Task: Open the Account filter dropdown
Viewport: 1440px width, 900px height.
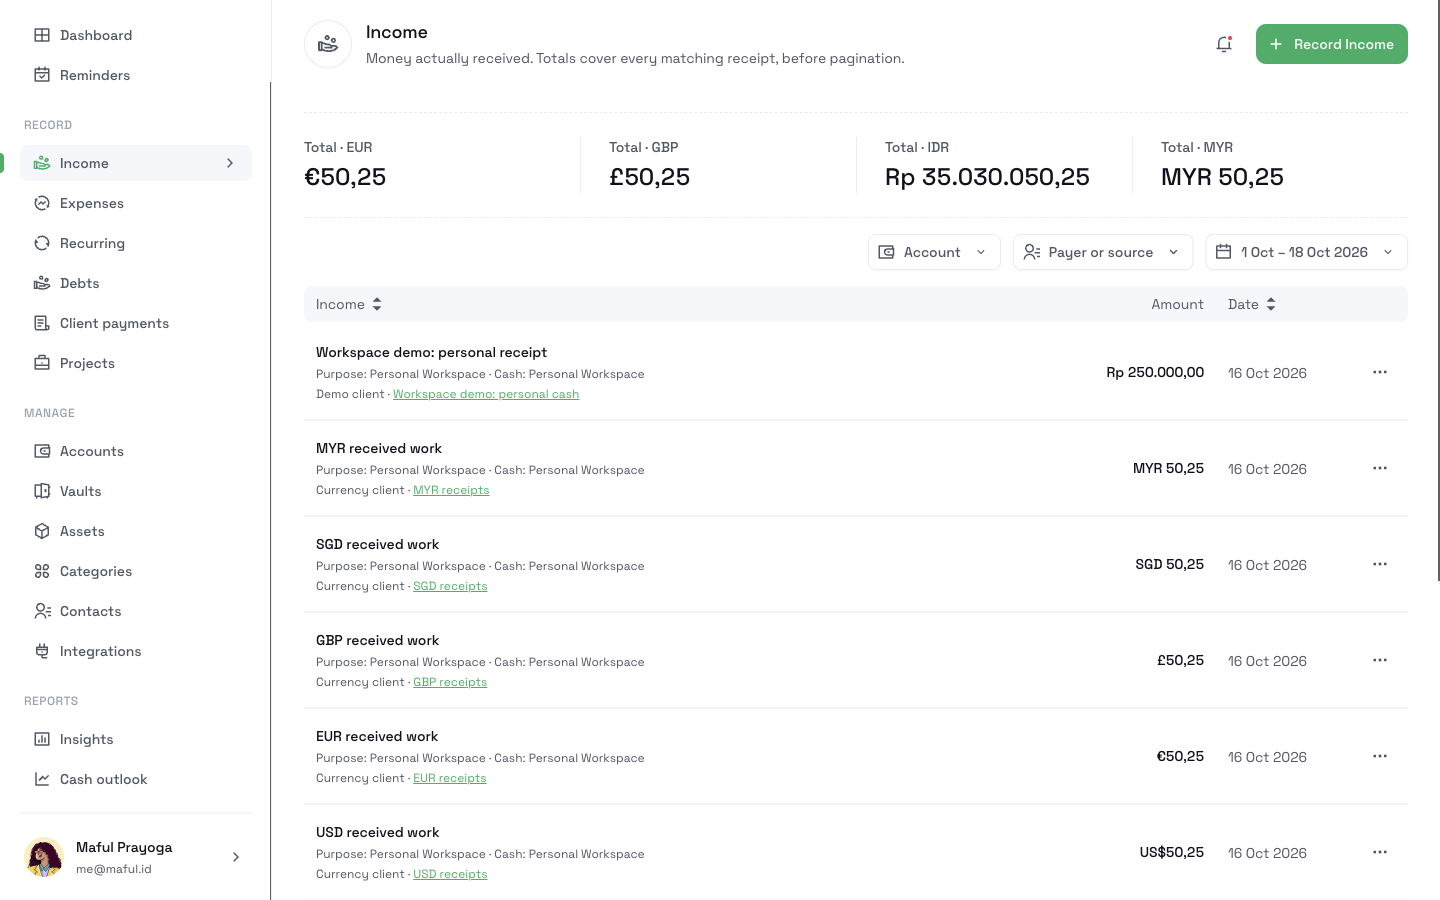Action: [934, 252]
